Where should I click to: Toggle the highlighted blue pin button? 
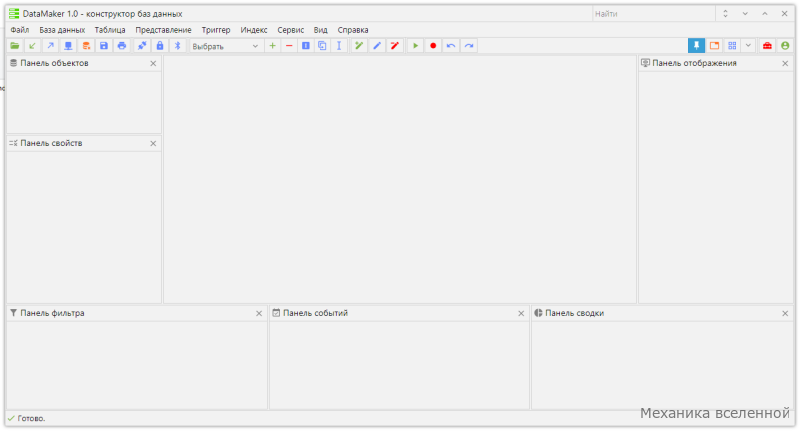point(696,46)
